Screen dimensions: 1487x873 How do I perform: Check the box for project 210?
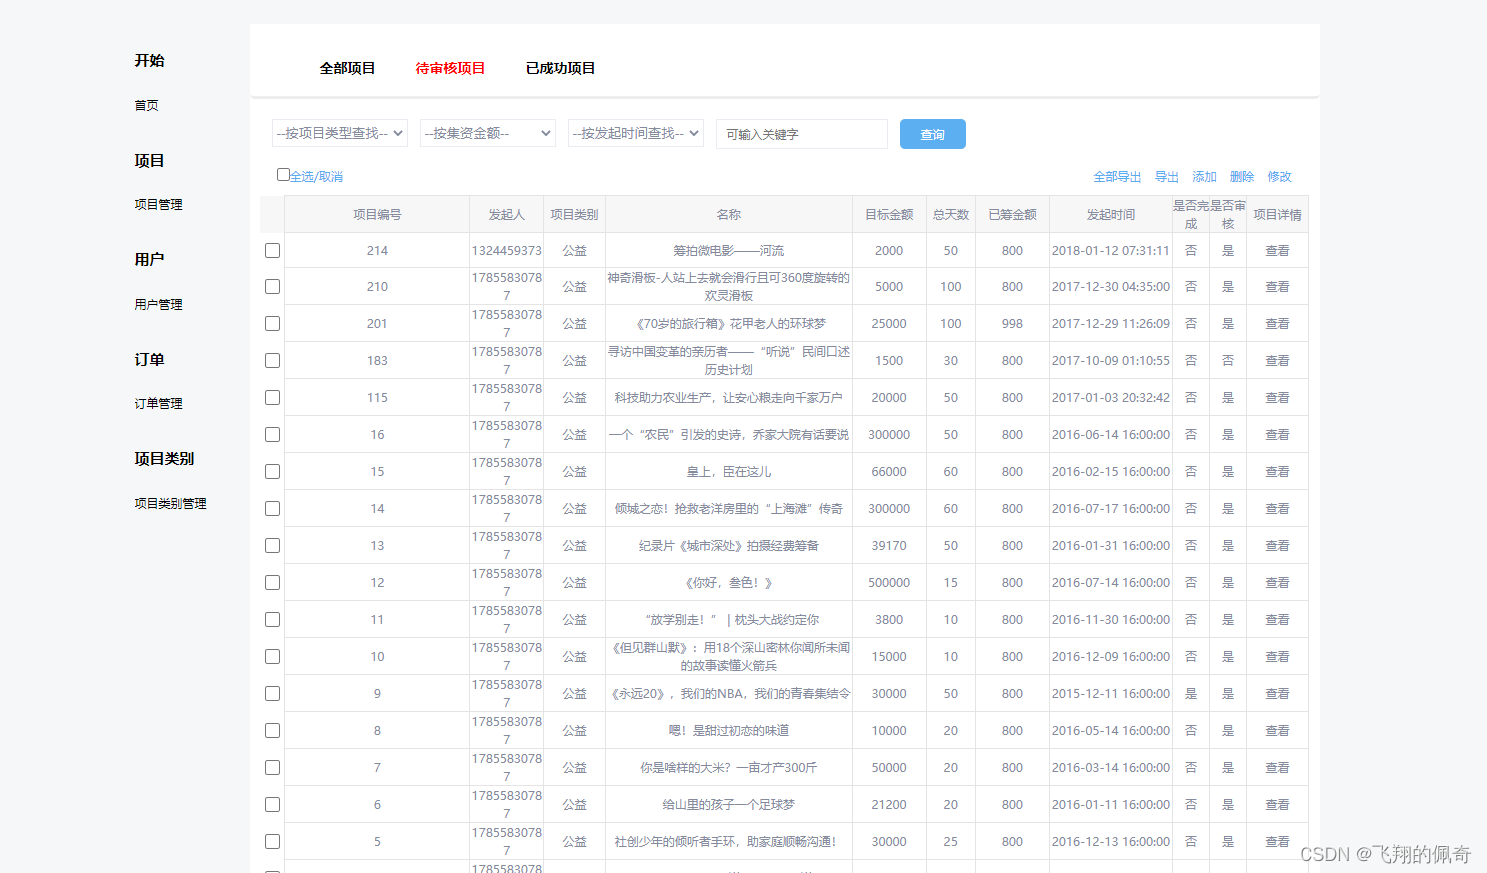point(272,286)
